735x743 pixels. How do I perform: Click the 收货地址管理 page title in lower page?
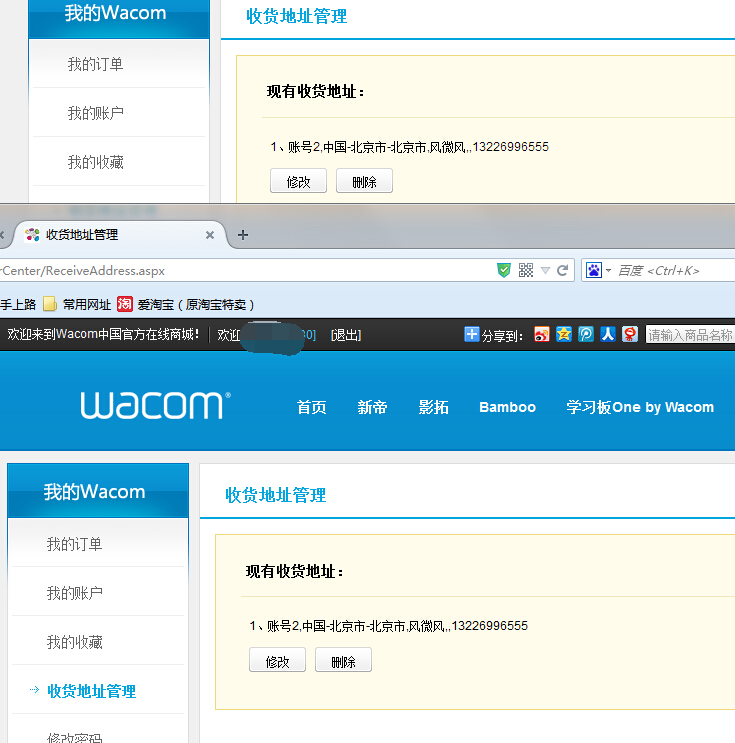[275, 495]
